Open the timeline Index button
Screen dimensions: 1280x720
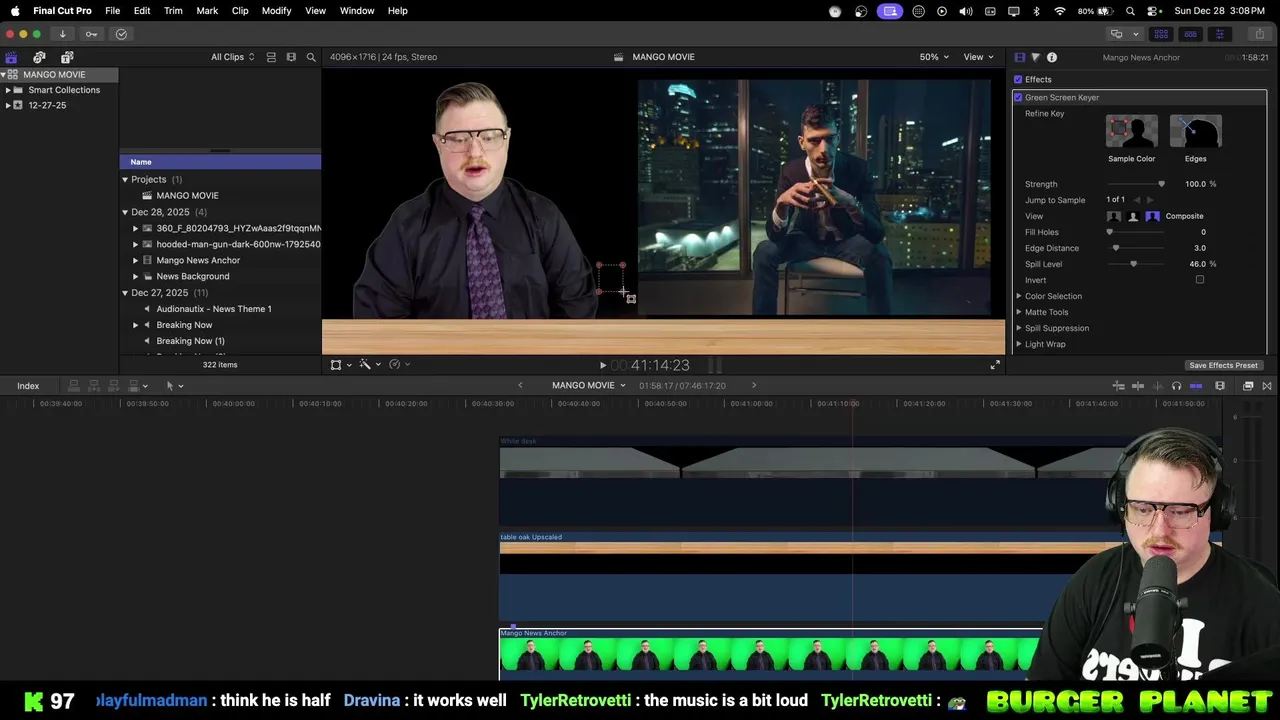[28, 386]
